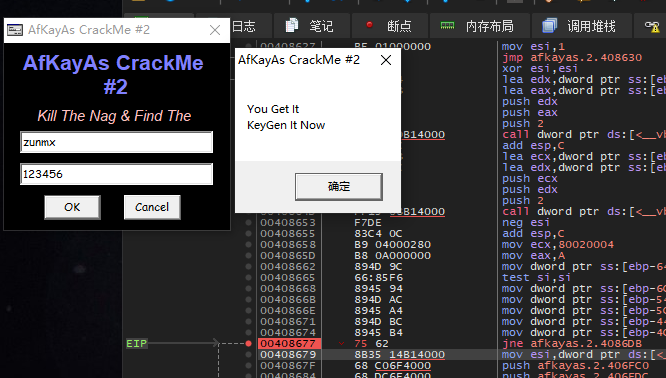Select address 00408679 row
Screen dimensions: 666x378
(x=288, y=355)
